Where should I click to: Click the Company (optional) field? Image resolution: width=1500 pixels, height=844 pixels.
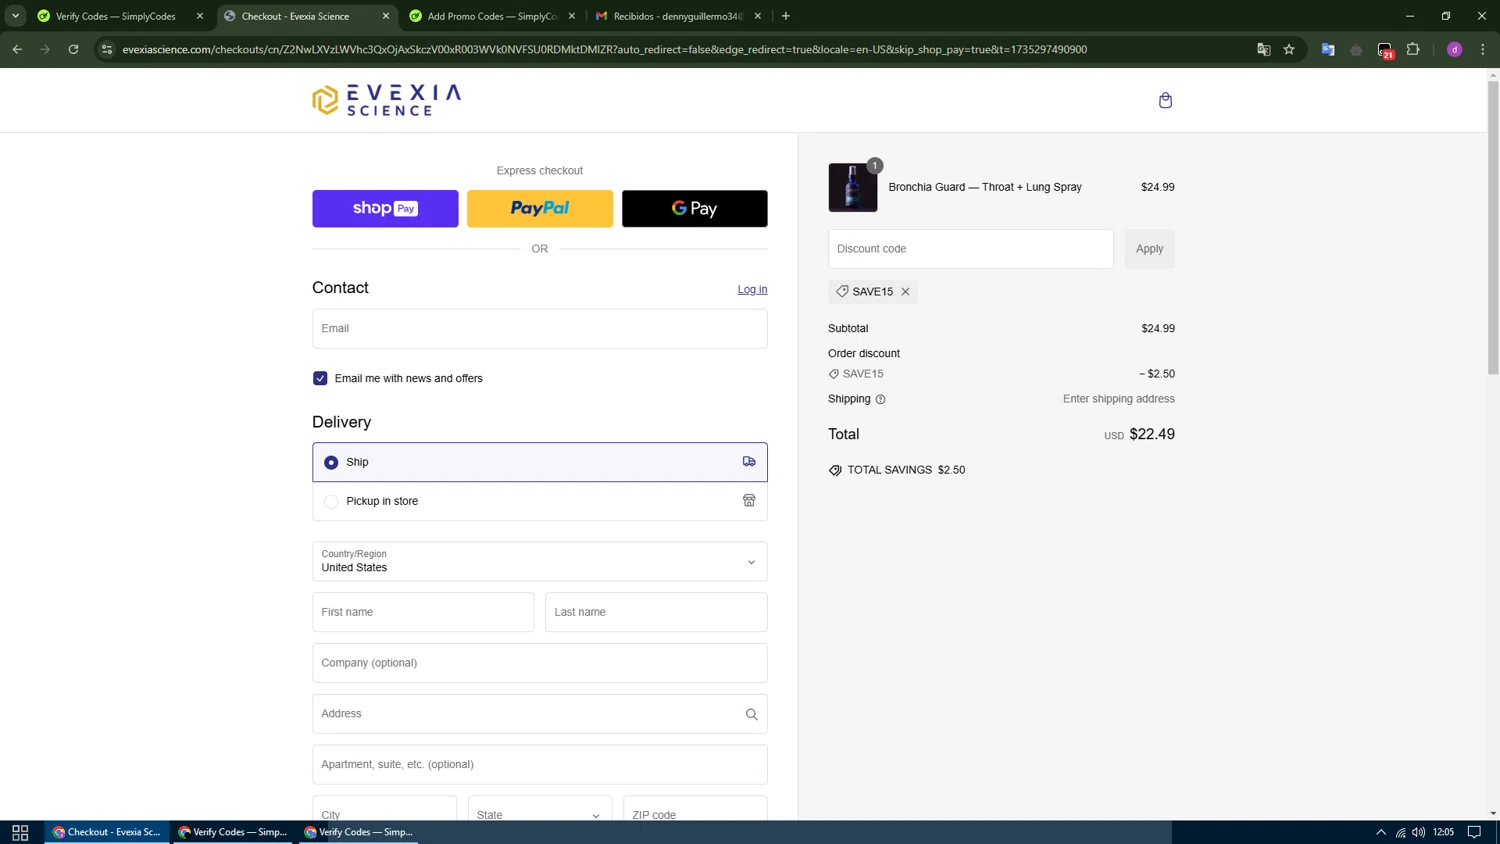[540, 663]
